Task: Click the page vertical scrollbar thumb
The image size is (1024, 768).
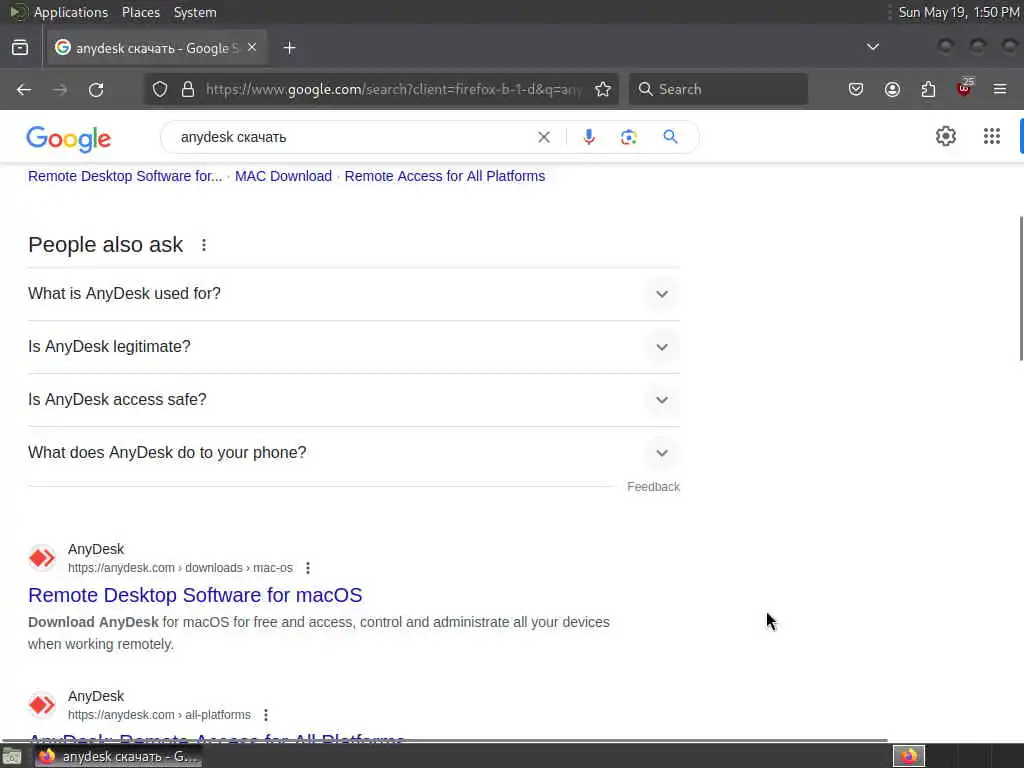Action: pyautogui.click(x=1021, y=287)
